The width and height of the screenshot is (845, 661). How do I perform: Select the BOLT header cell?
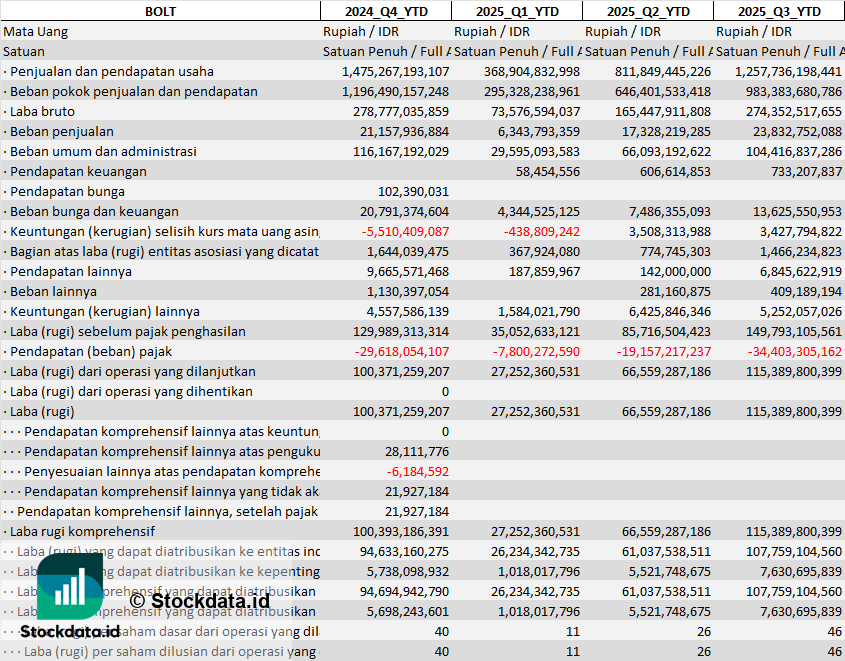[160, 11]
